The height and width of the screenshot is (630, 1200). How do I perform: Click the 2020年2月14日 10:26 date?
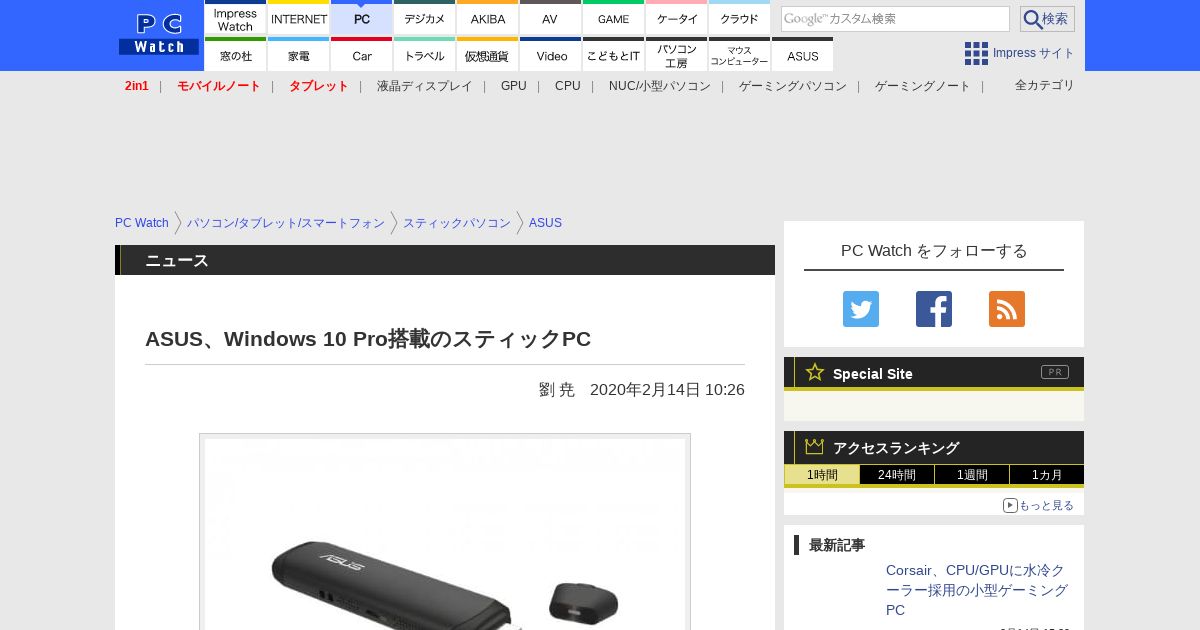[667, 390]
